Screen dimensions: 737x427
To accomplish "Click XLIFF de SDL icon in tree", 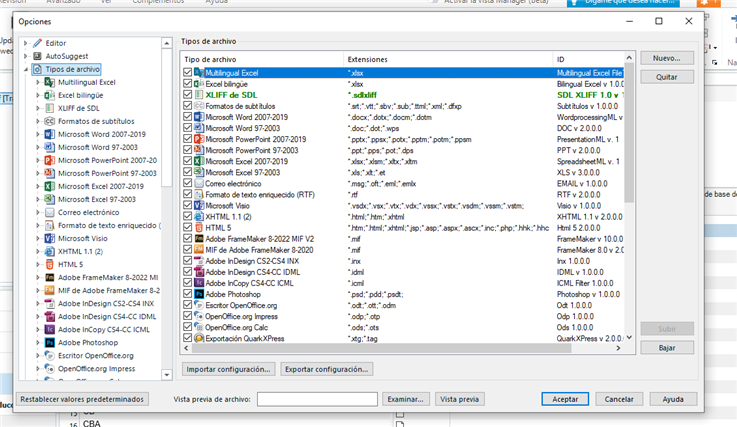I will [x=50, y=108].
